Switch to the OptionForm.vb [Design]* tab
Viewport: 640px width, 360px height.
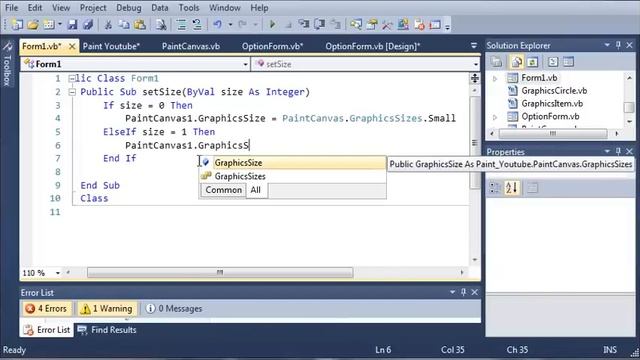[x=373, y=46]
